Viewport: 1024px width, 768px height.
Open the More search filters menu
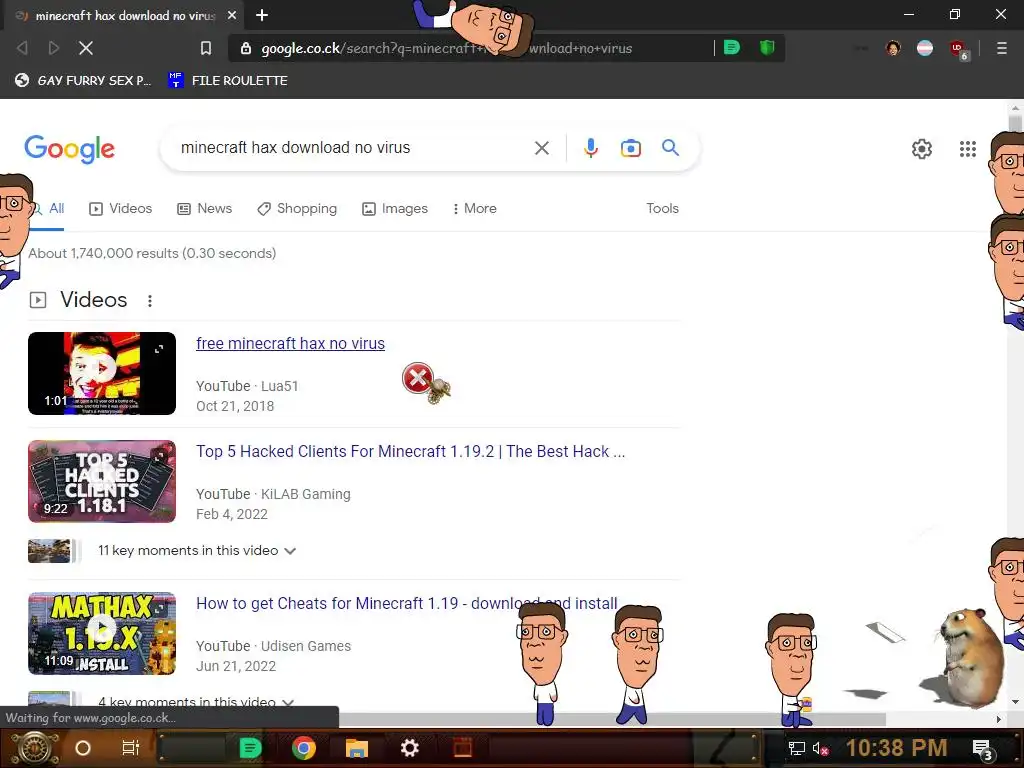[475, 208]
